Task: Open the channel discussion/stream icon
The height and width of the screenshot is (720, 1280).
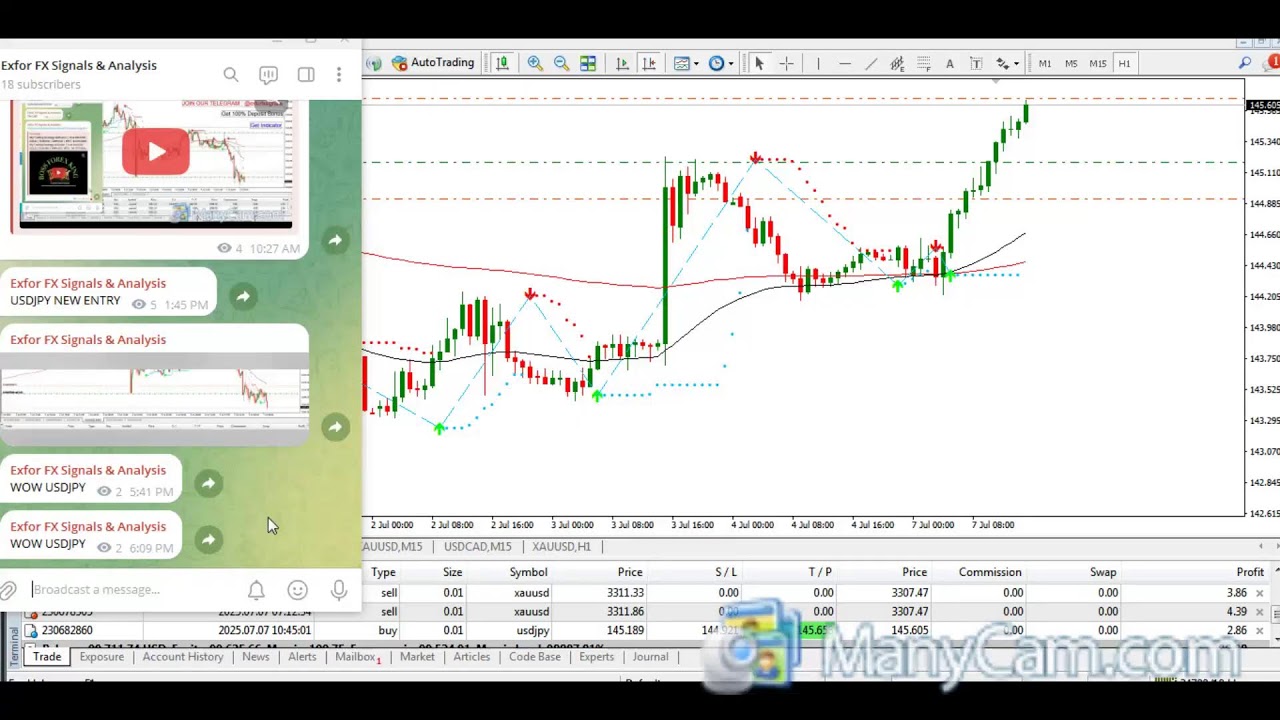Action: pyautogui.click(x=268, y=74)
